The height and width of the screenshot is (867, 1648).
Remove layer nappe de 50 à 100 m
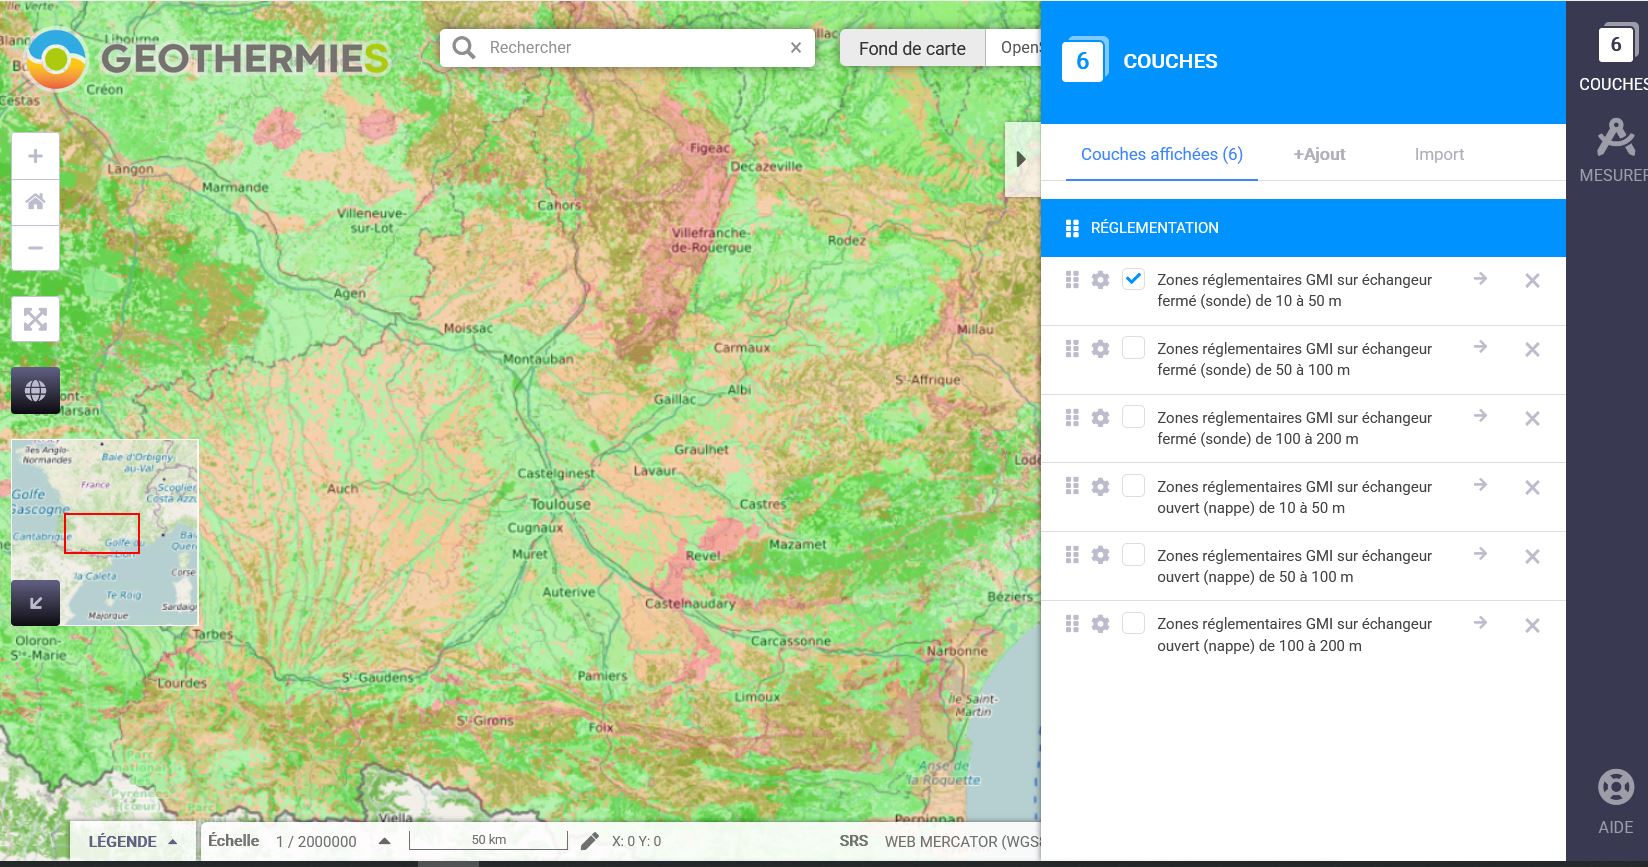click(1532, 557)
